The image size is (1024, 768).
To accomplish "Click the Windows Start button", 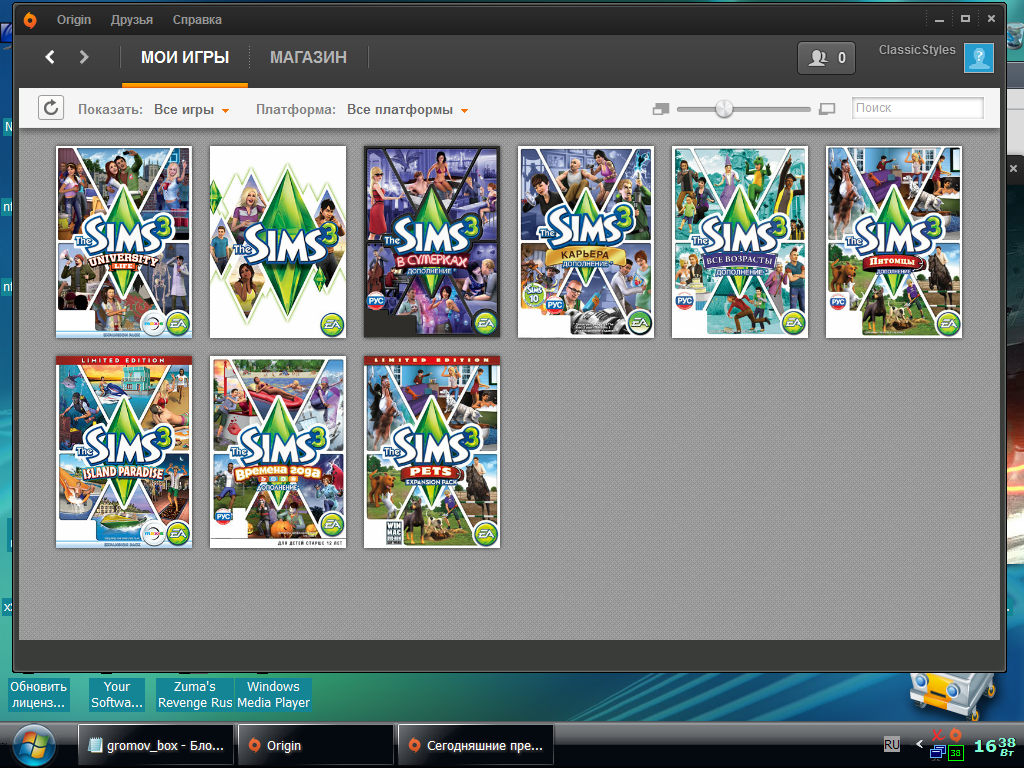I will pyautogui.click(x=36, y=745).
